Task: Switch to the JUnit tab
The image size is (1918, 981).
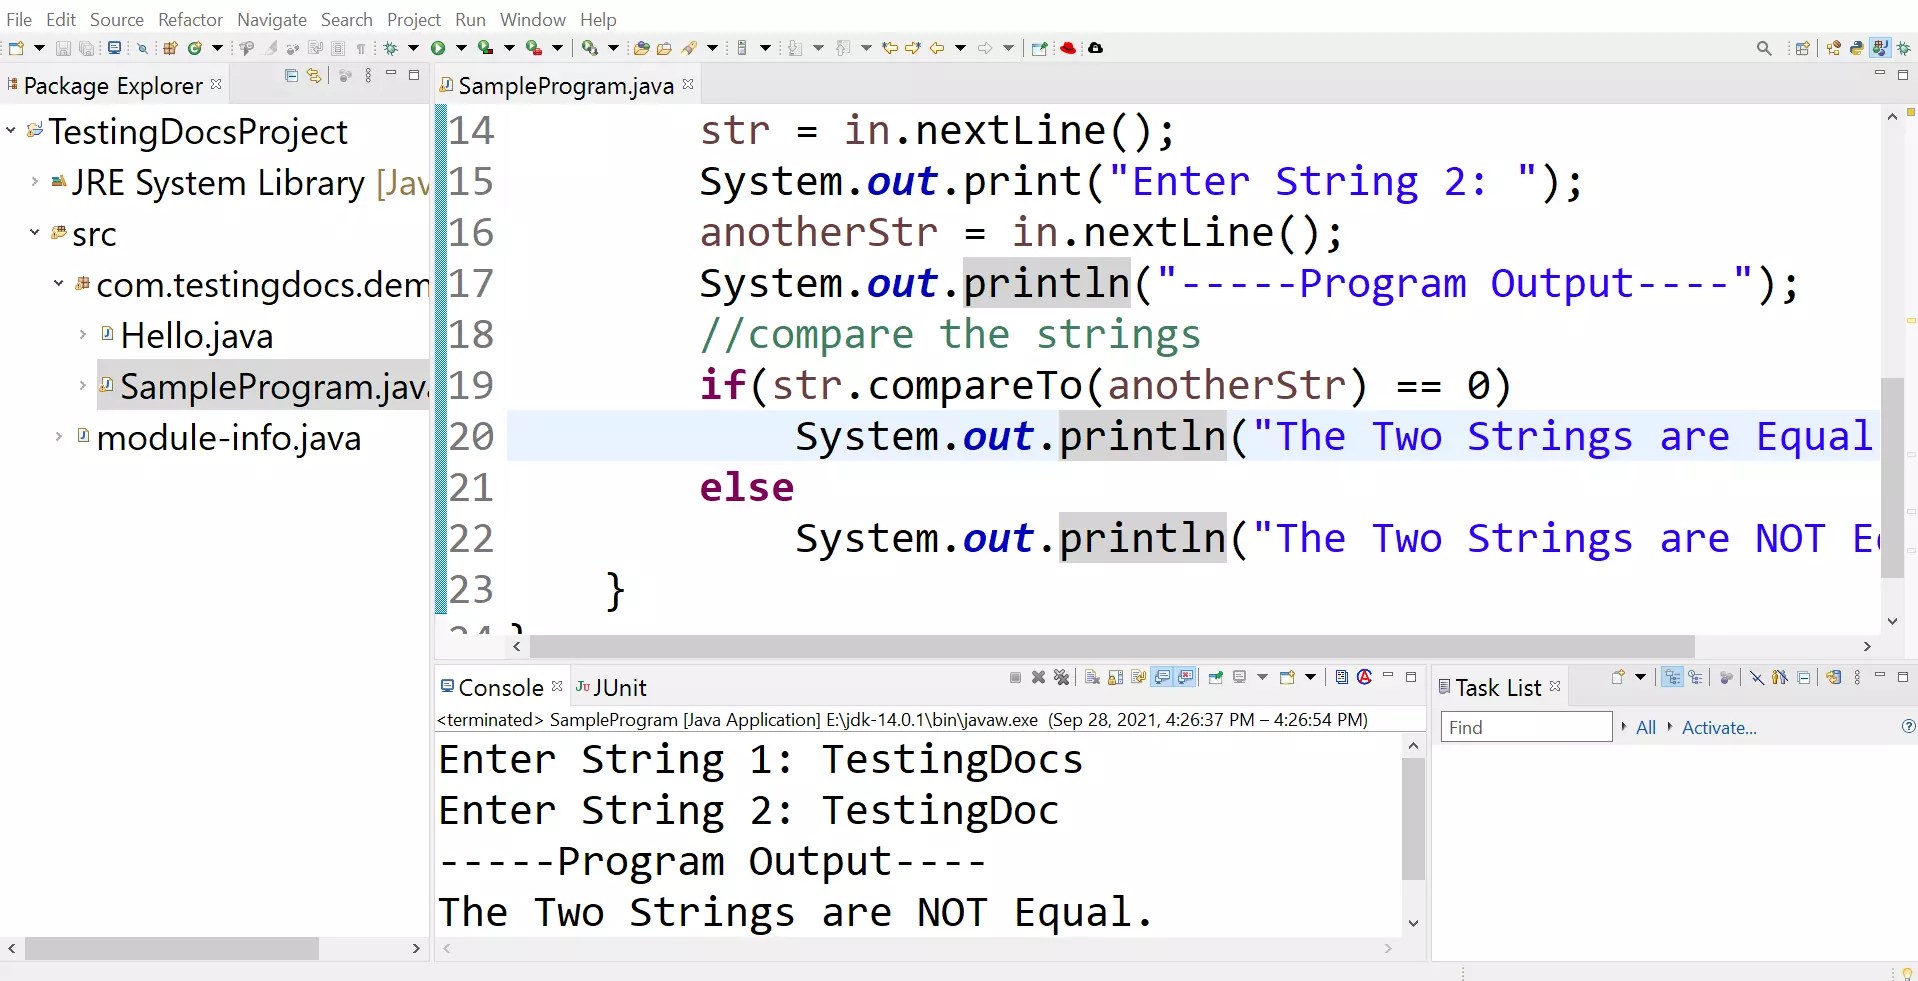Action: [613, 687]
